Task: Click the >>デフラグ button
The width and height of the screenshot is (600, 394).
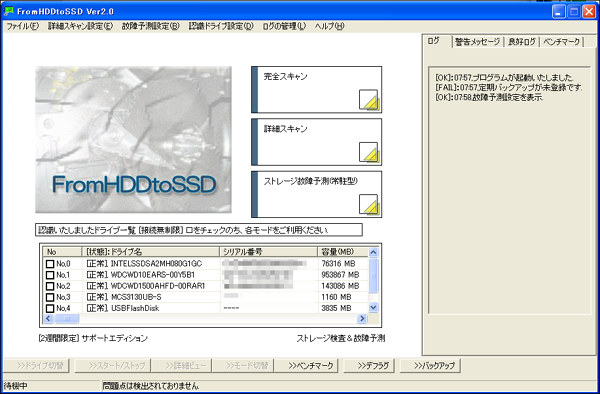Action: 369,366
